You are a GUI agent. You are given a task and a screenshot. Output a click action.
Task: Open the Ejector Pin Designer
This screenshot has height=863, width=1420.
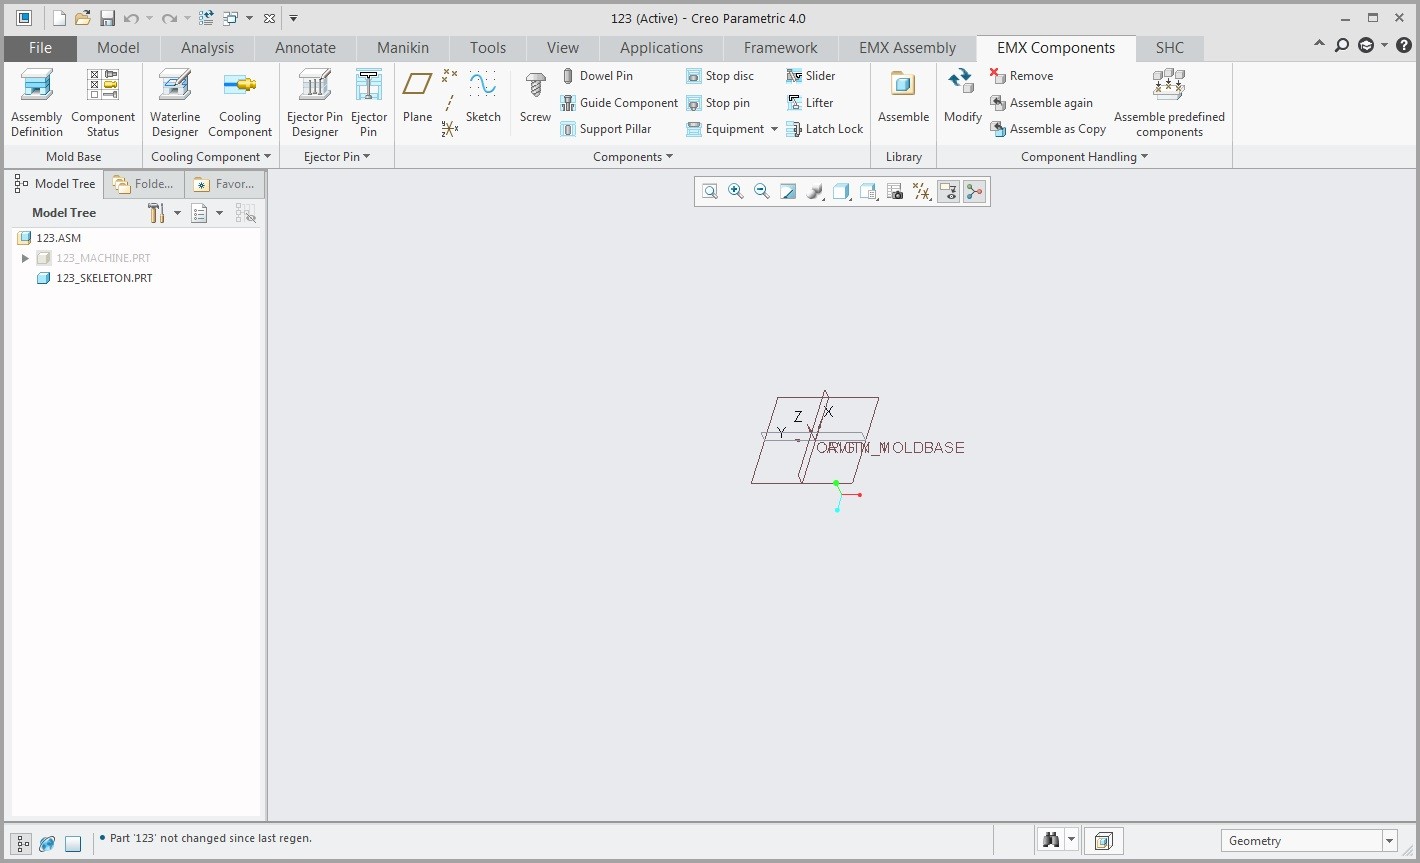tap(315, 103)
